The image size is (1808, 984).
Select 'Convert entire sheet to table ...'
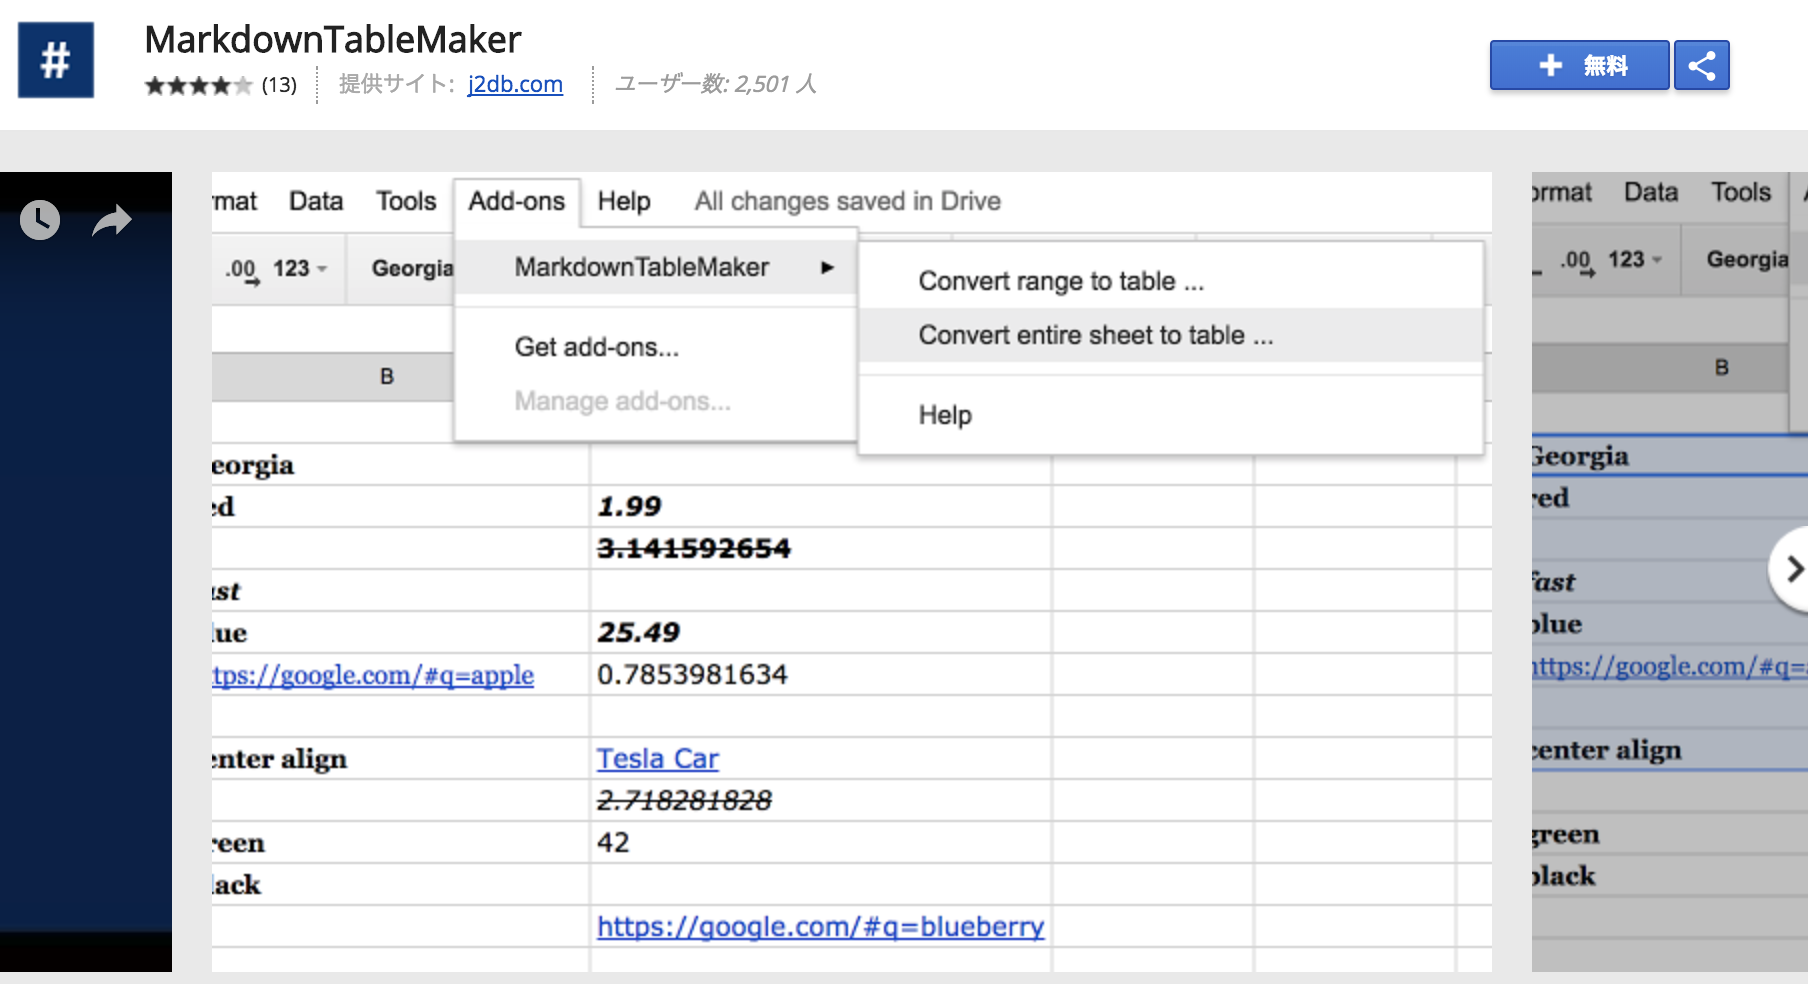[x=1095, y=335]
